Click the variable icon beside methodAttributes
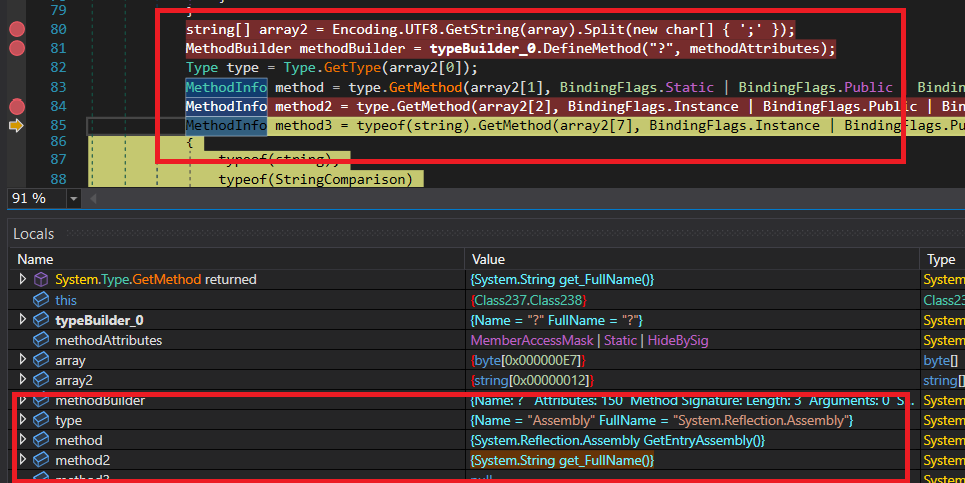 coord(41,340)
